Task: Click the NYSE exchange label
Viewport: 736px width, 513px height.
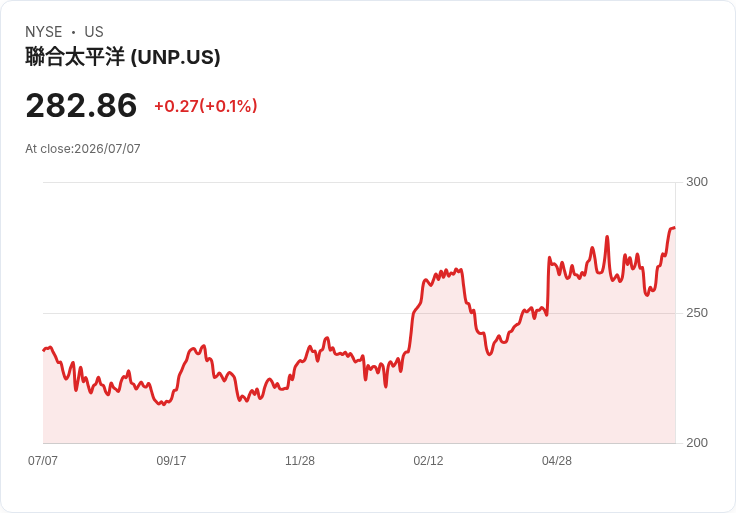Action: tap(44, 32)
